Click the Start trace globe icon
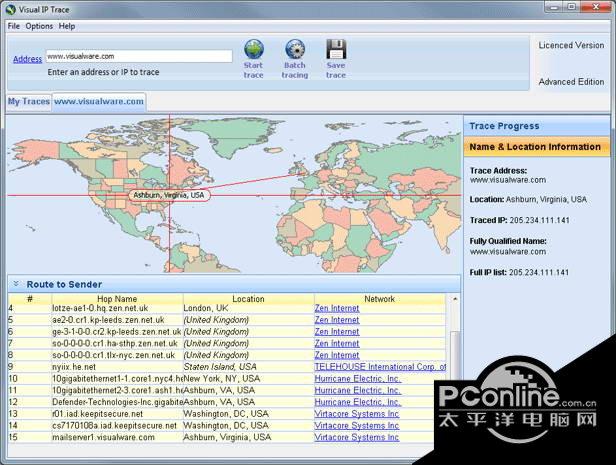Viewport: 616px width, 465px height. tap(254, 49)
